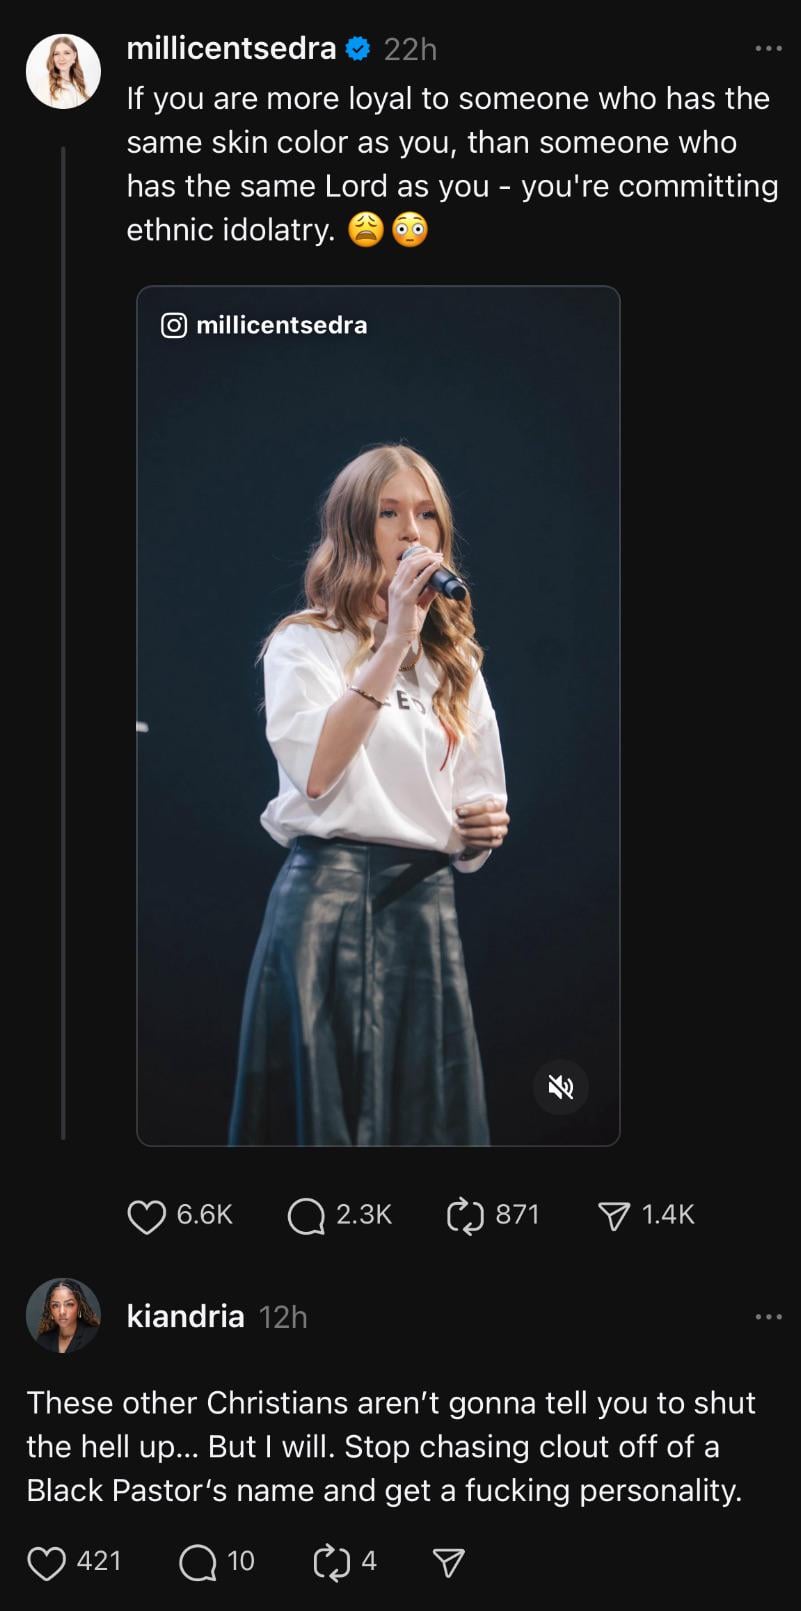Viewport: 801px width, 1611px height.
Task: Share millicentsedra's post via send icon
Action: (614, 1216)
